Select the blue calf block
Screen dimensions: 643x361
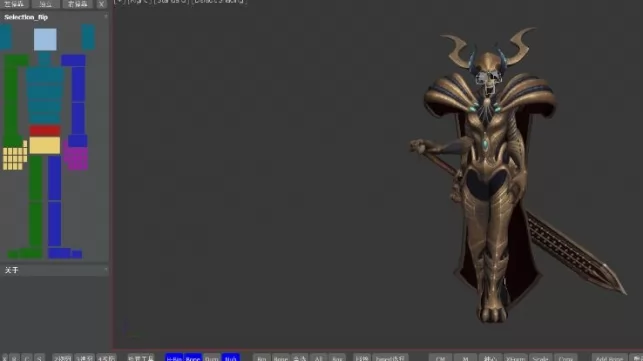[55, 224]
